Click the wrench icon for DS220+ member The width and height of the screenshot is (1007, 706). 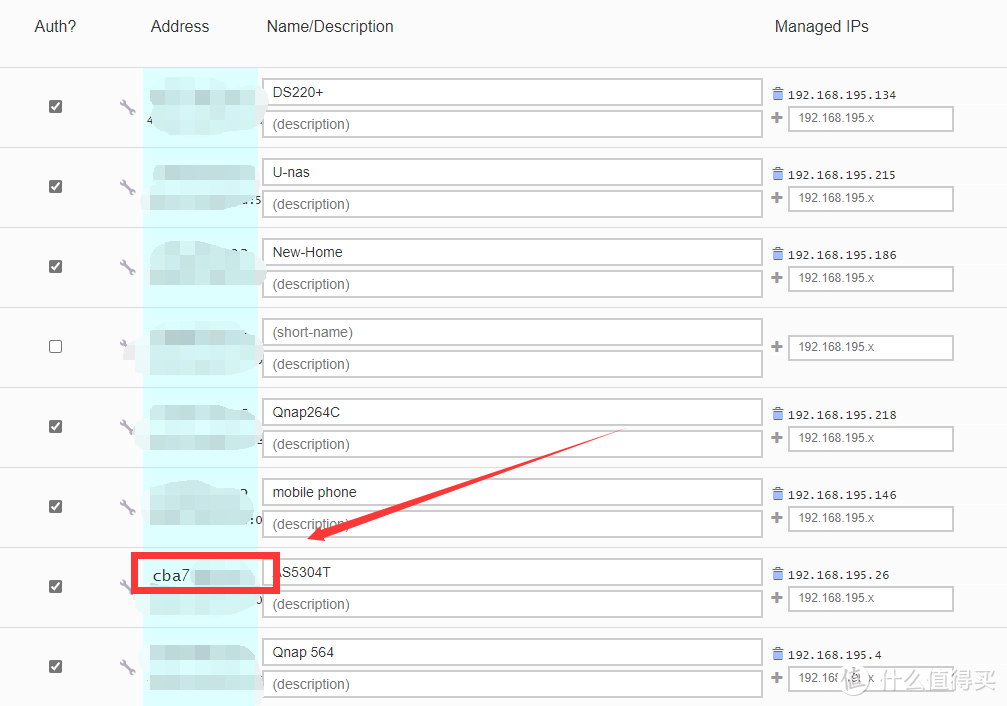tap(127, 107)
